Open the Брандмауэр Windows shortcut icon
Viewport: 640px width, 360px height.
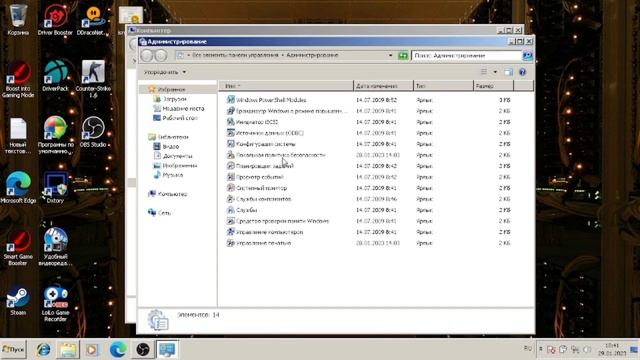point(231,111)
